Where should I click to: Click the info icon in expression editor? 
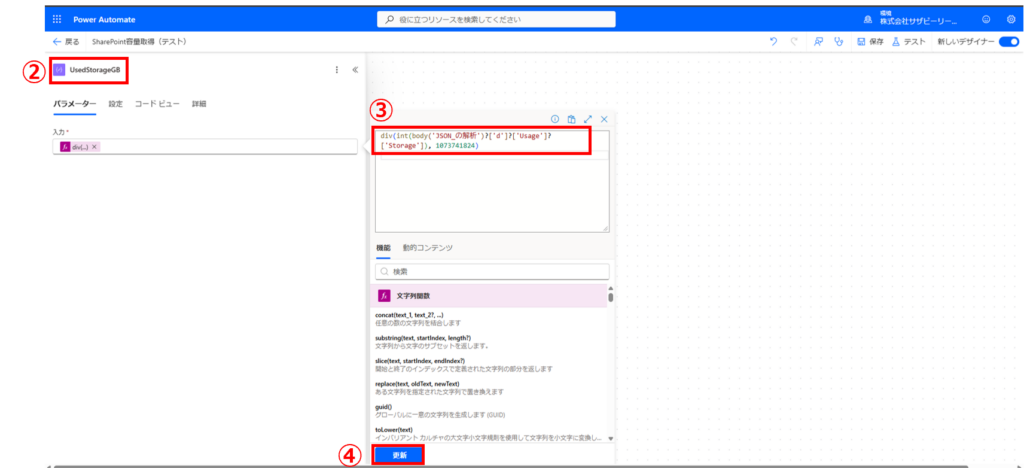(x=554, y=118)
